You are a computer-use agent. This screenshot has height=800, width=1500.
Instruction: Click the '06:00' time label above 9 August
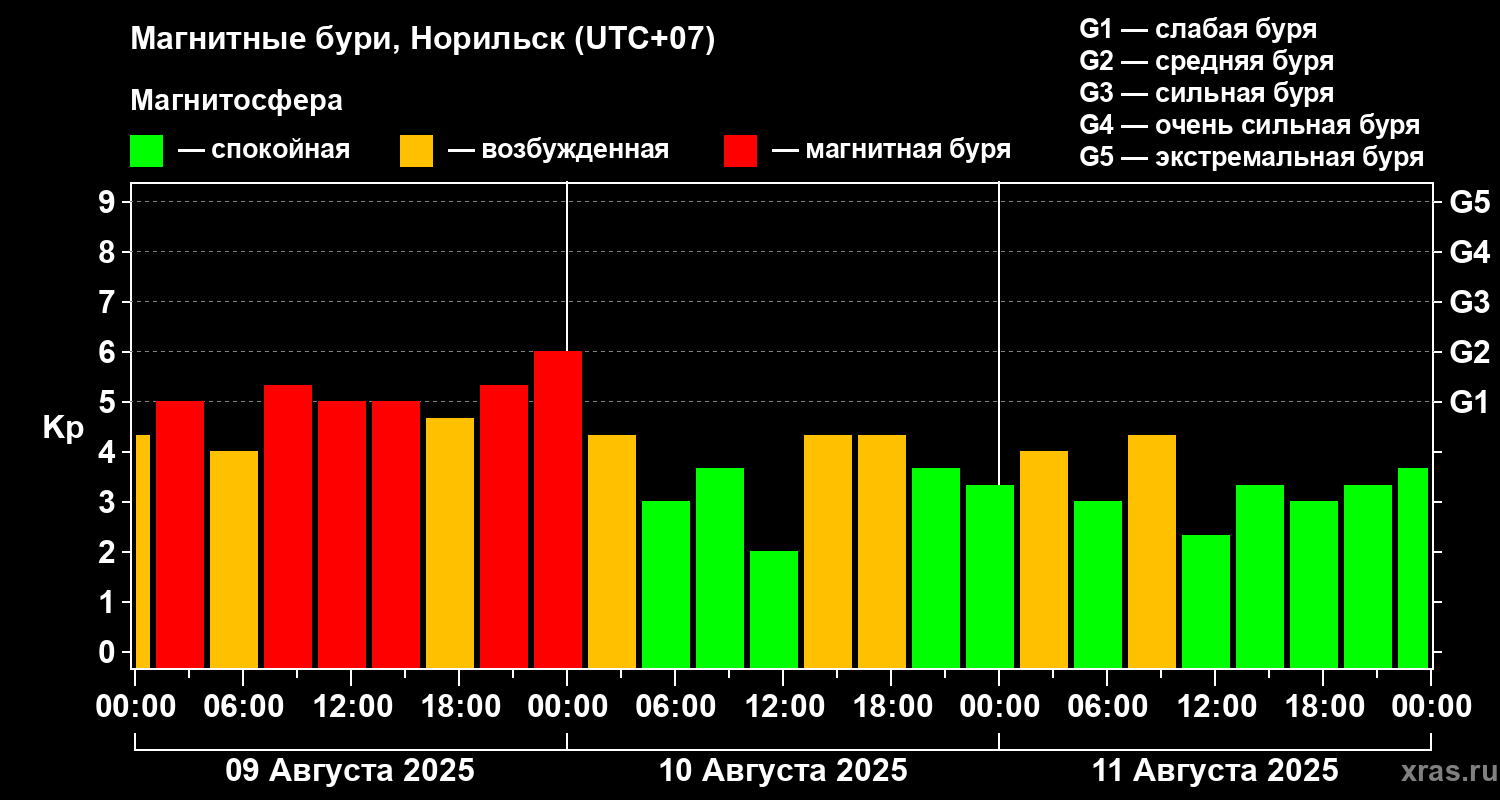[243, 707]
